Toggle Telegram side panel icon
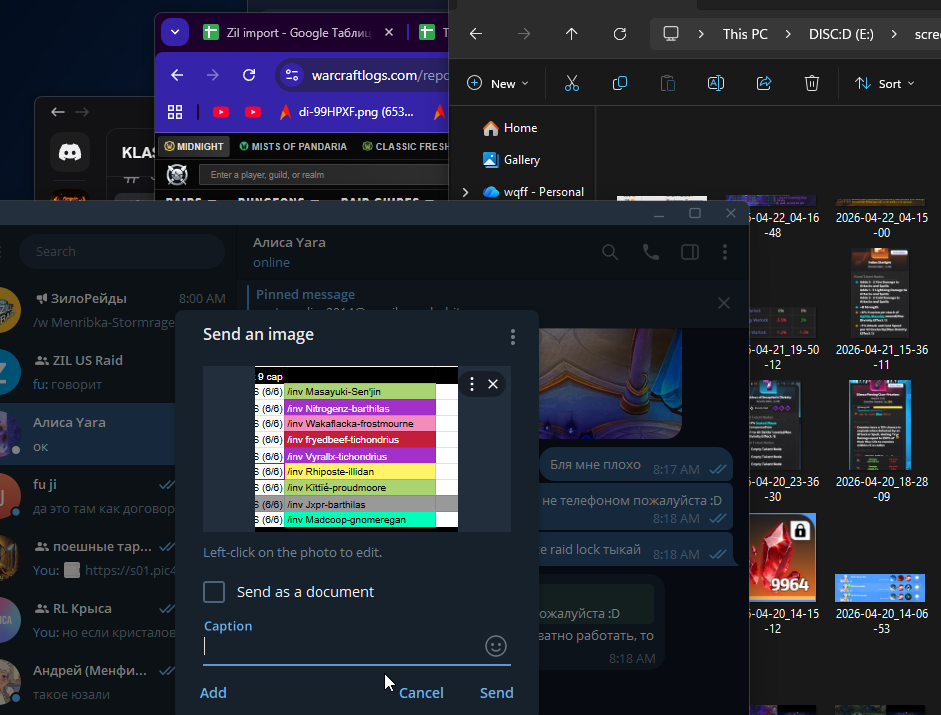Image resolution: width=941 pixels, height=715 pixels. [690, 252]
